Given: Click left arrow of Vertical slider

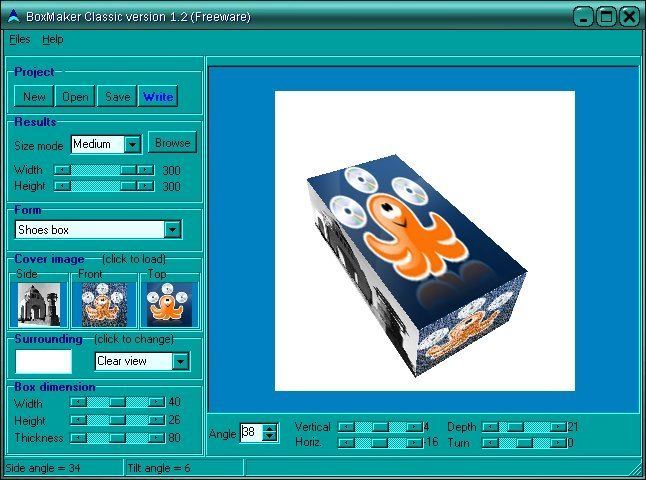Looking at the screenshot, I should pos(347,427).
